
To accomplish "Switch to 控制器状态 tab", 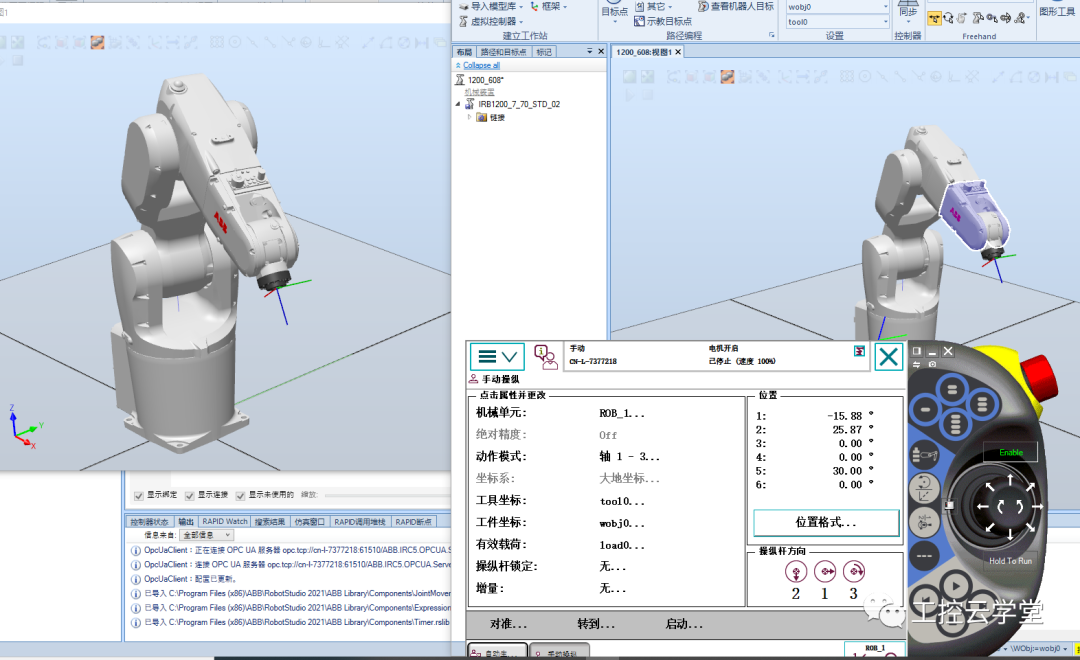I will click(x=149, y=522).
